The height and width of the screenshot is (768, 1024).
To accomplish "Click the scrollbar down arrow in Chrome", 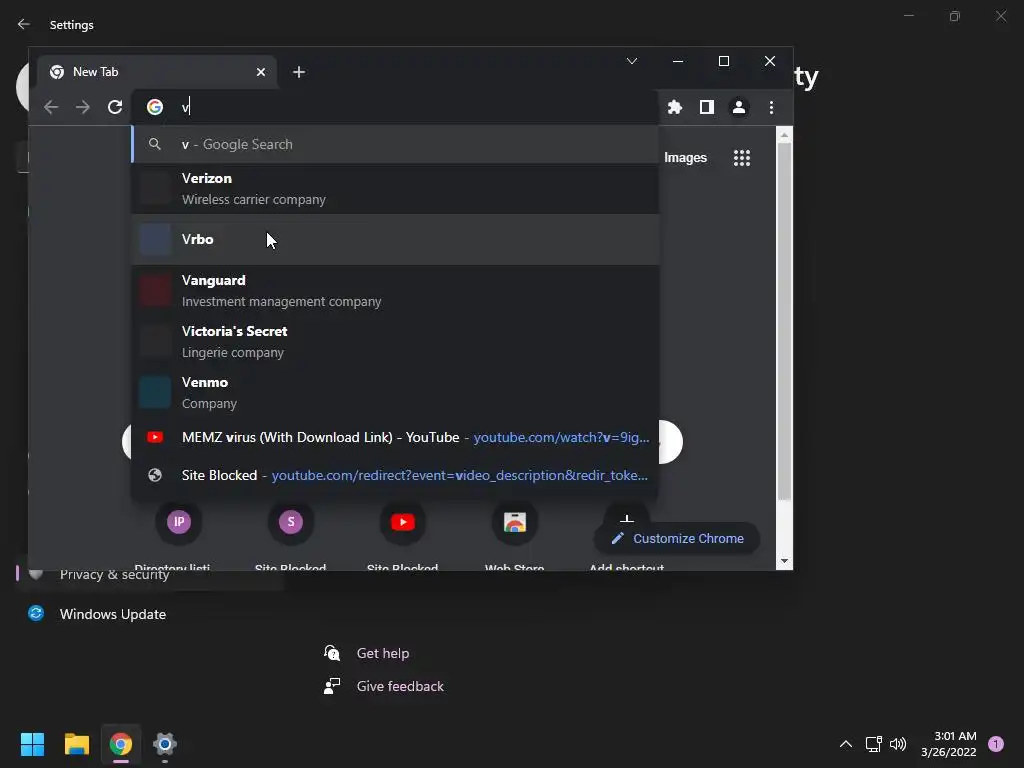I will 784,561.
